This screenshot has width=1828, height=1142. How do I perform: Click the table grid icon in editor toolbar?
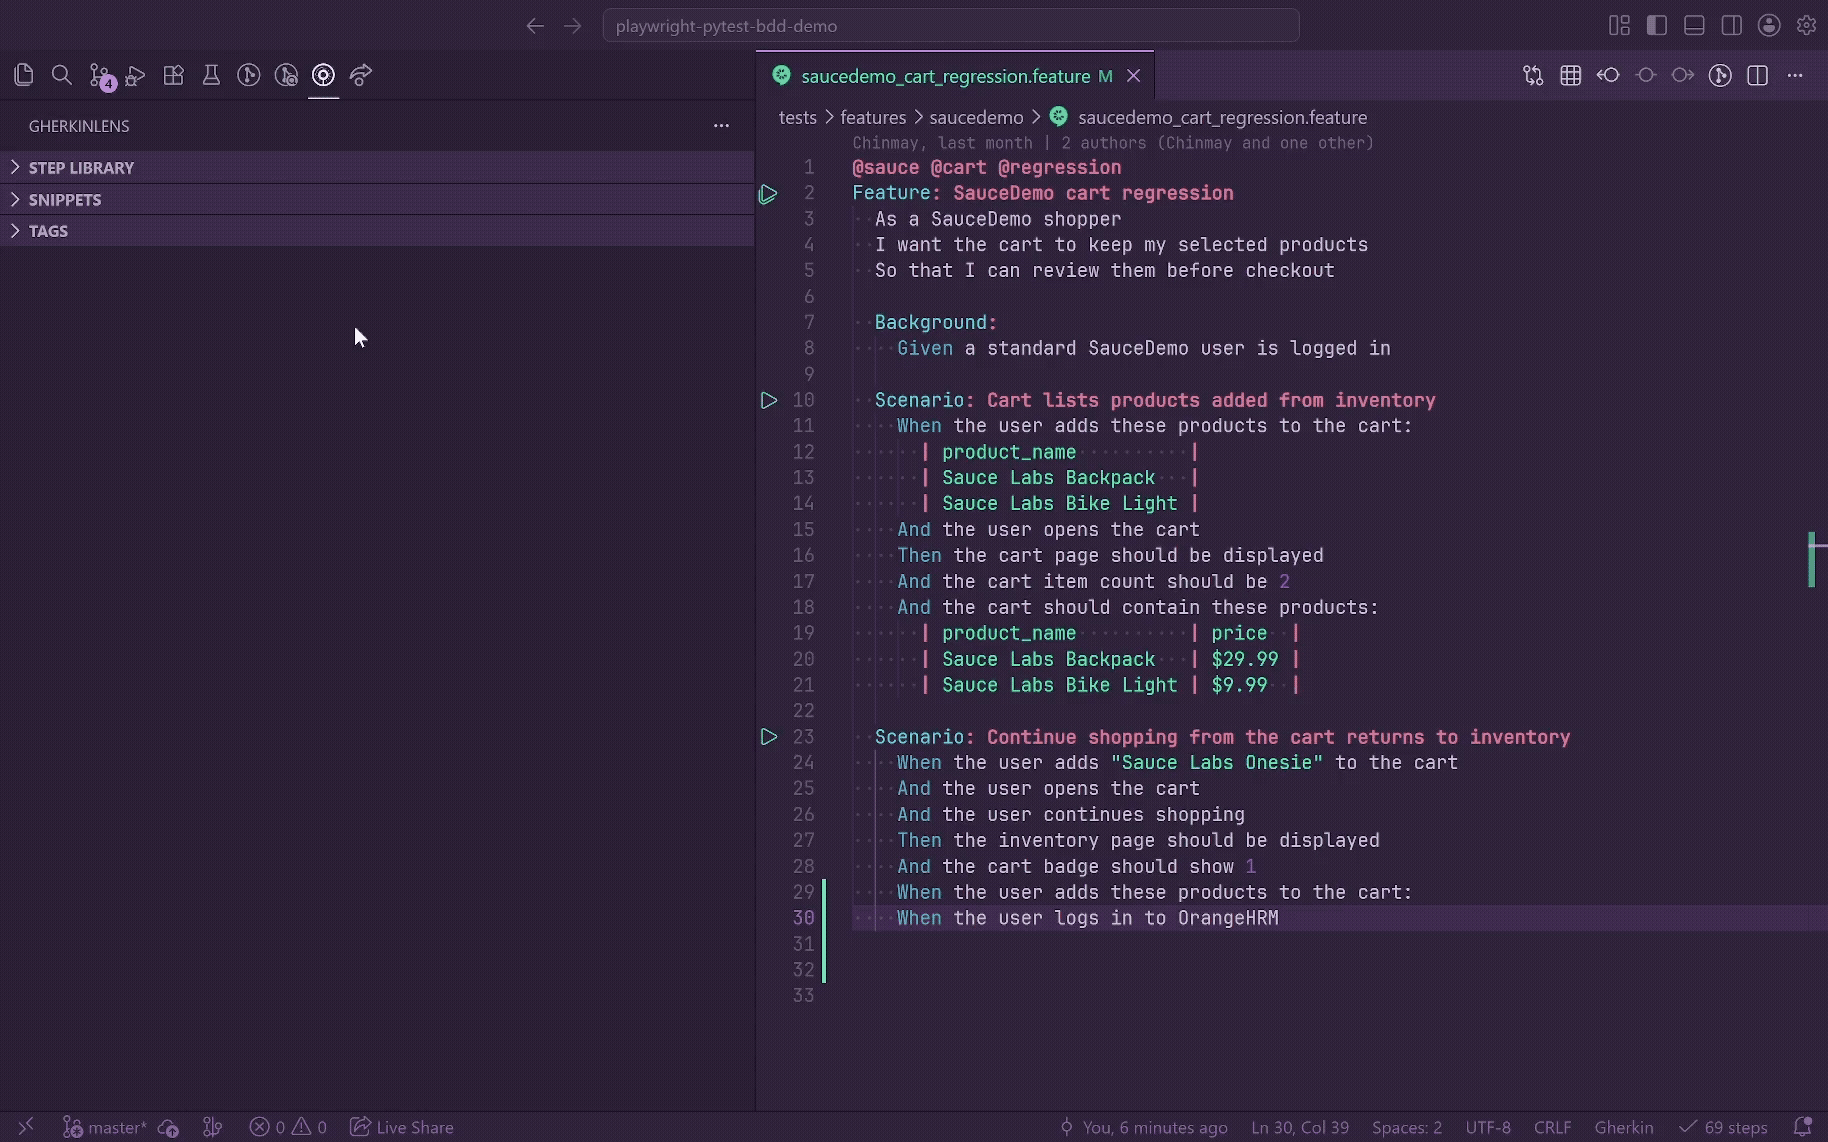pos(1571,75)
